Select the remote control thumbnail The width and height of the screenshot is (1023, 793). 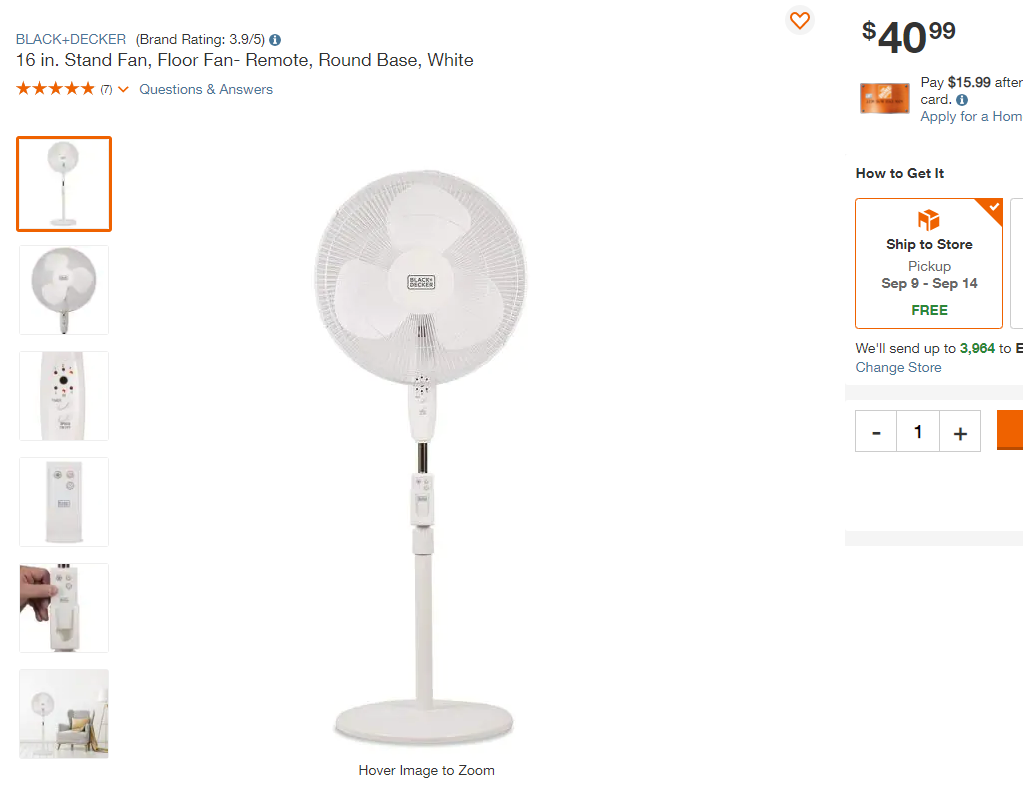64,502
